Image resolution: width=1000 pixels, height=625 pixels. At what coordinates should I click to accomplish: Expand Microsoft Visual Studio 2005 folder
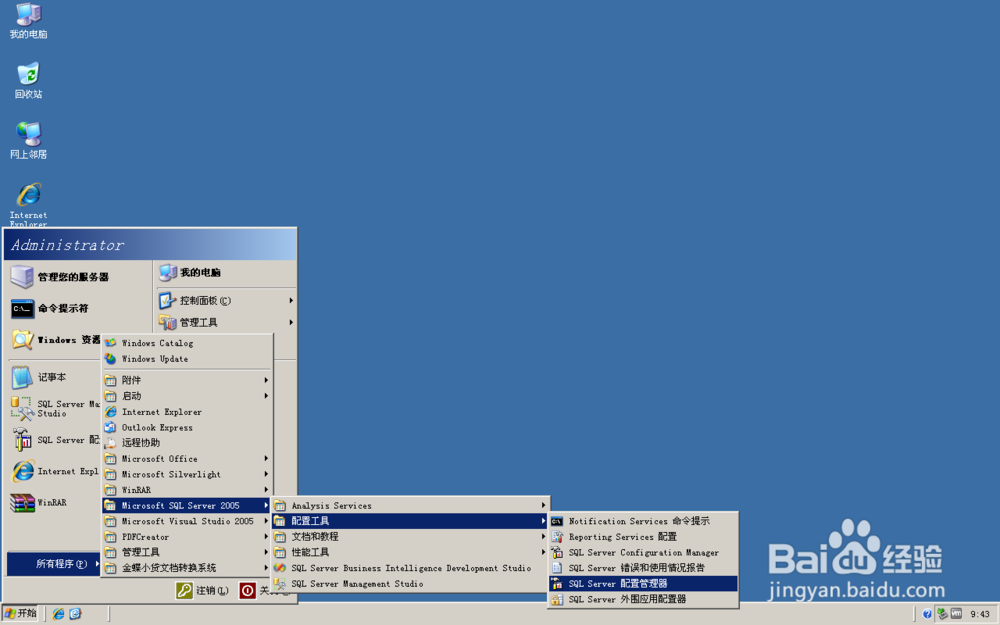pos(188,521)
